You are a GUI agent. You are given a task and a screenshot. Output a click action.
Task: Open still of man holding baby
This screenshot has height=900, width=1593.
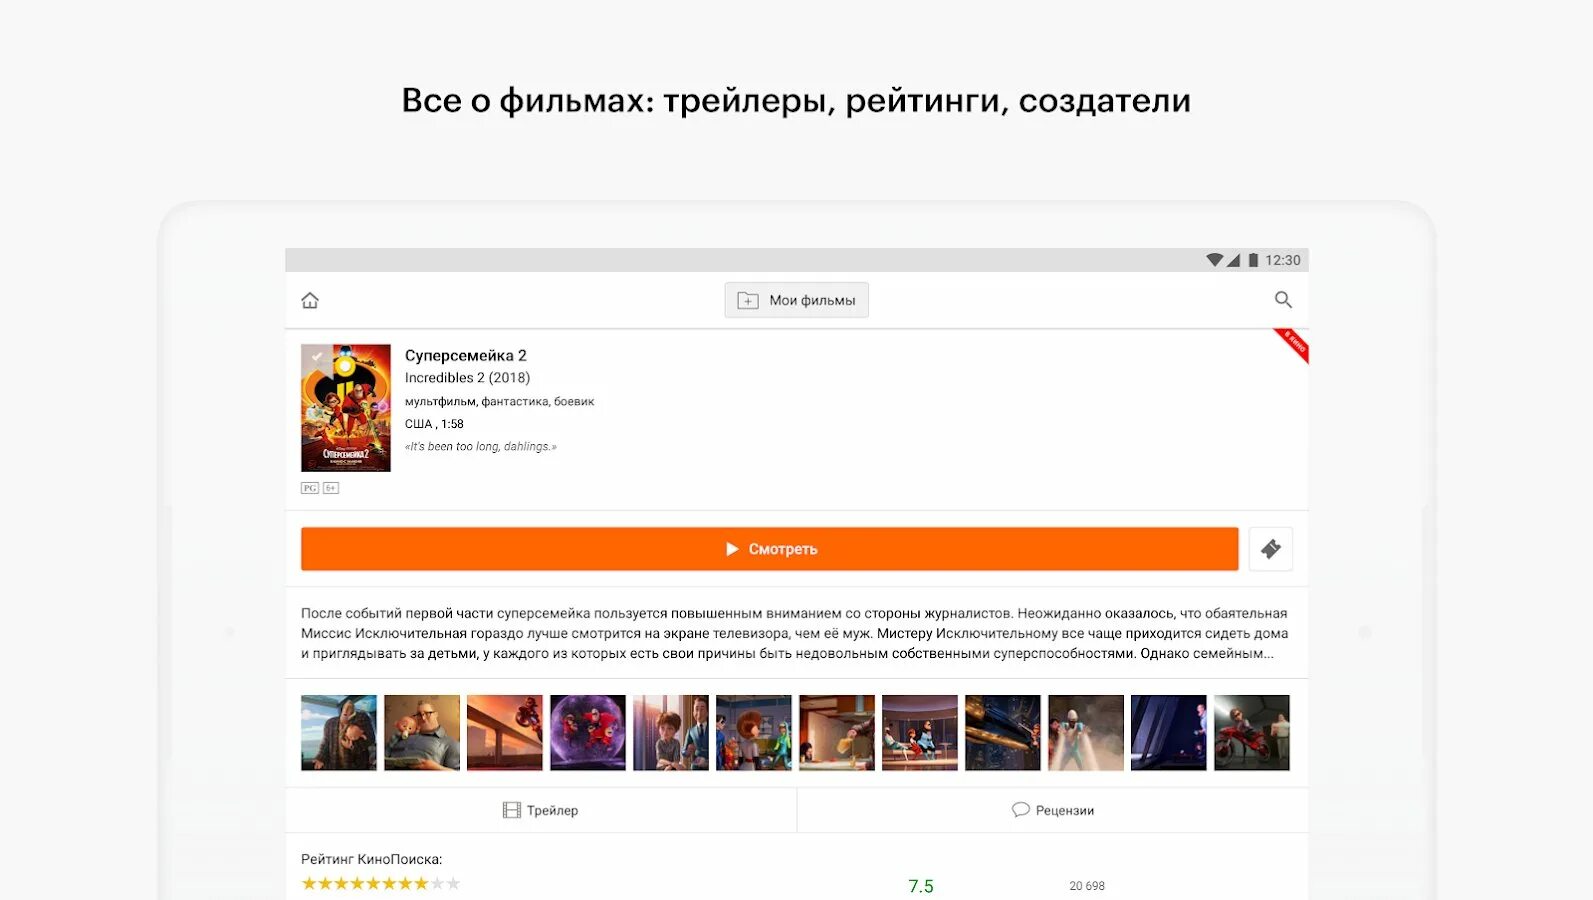pos(422,733)
